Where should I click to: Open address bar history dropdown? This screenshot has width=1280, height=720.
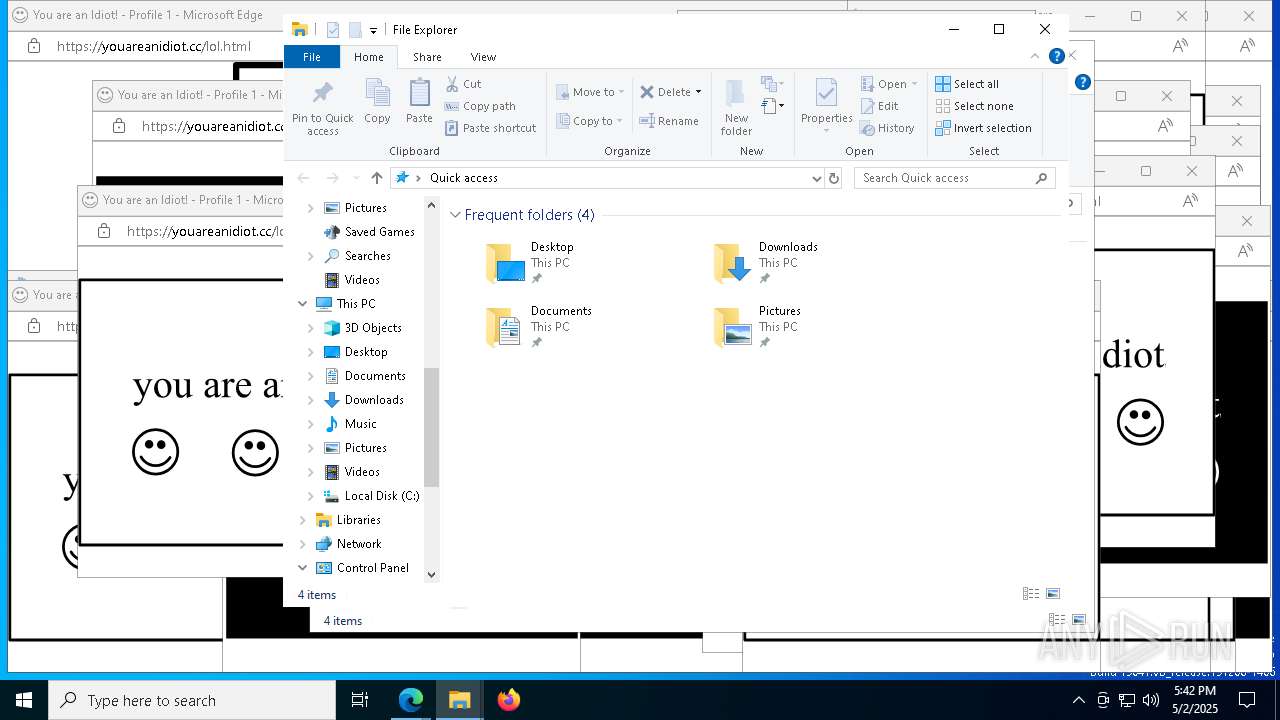pos(817,178)
